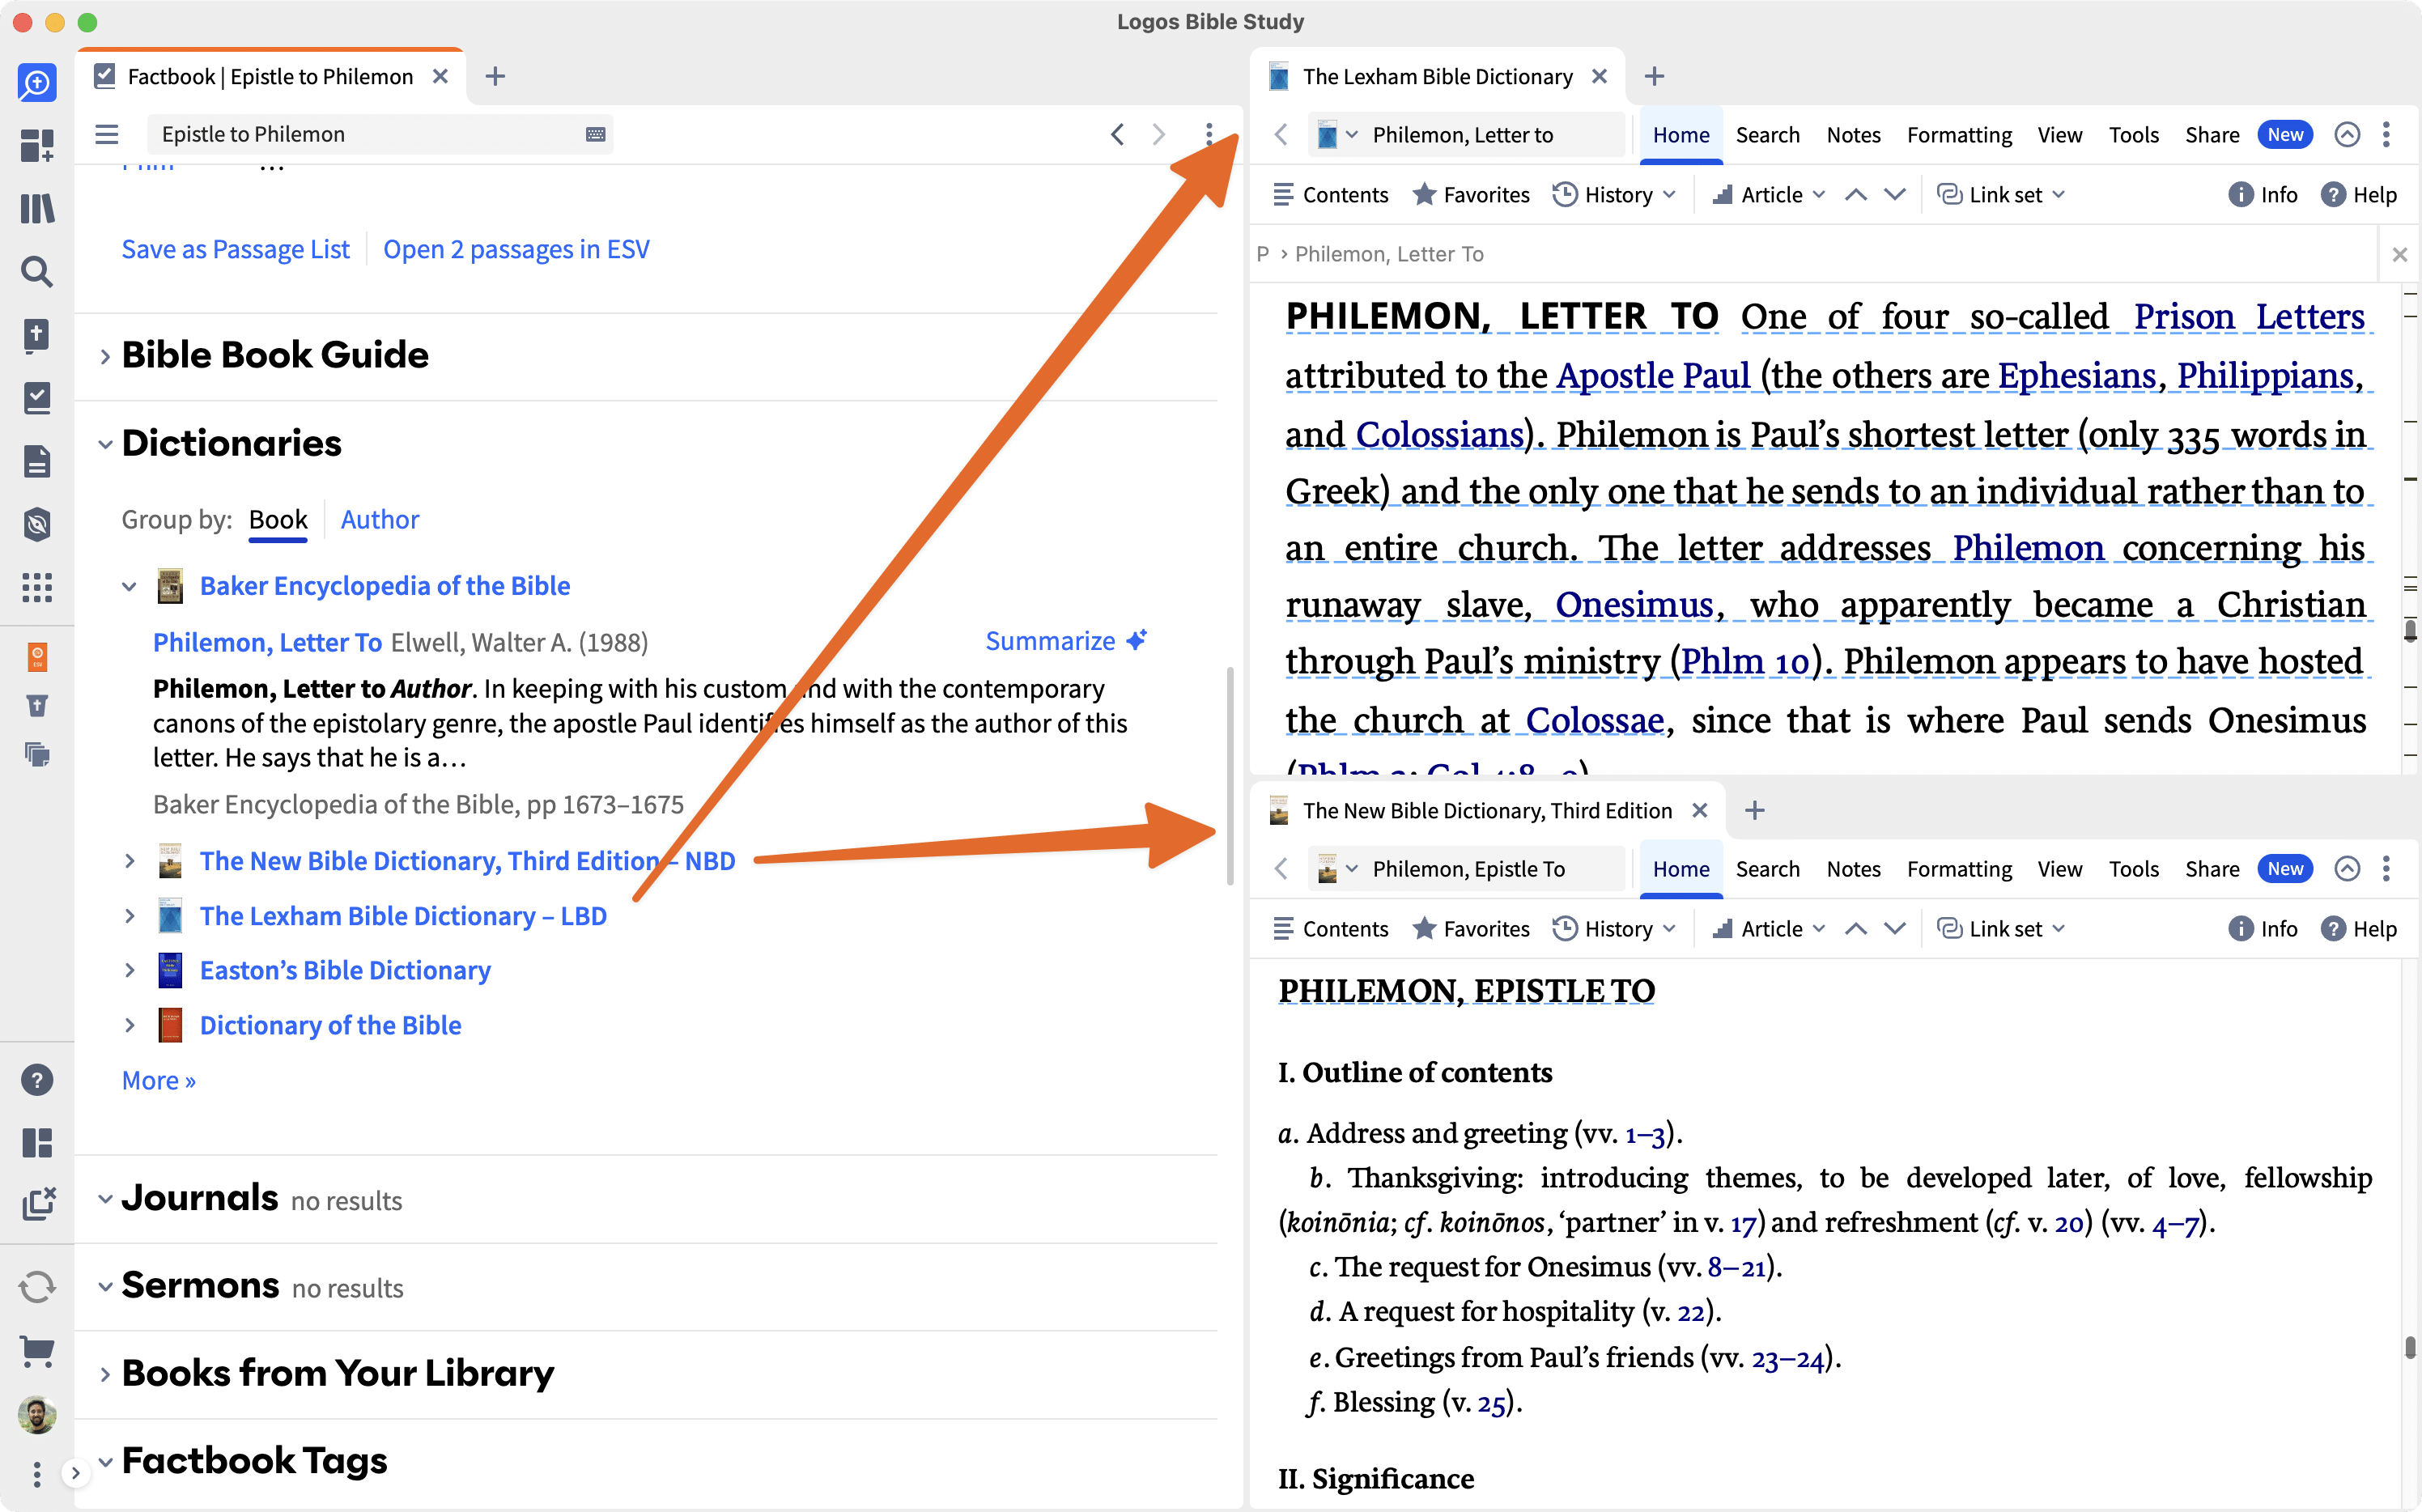Expand The Lexham Bible Dictionary LBD entry
Viewport: 2422px width, 1512px height.
point(129,916)
